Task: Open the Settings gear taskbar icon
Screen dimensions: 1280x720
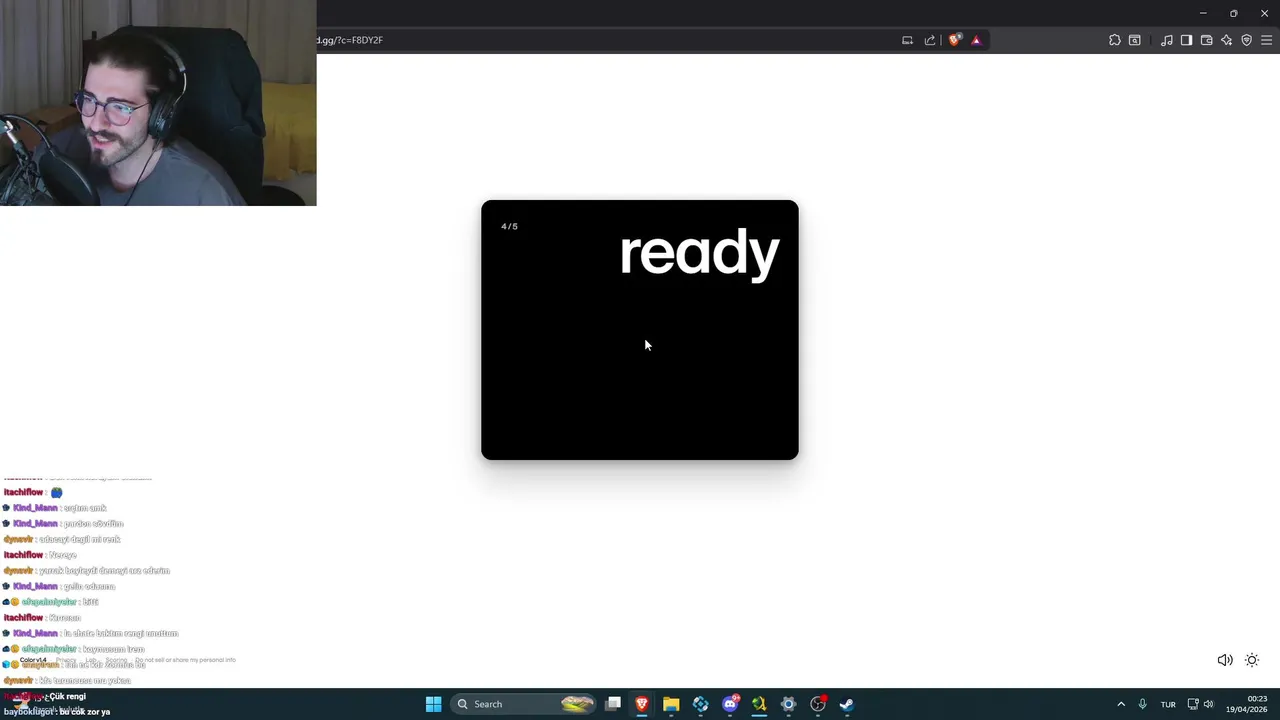Action: coord(788,704)
